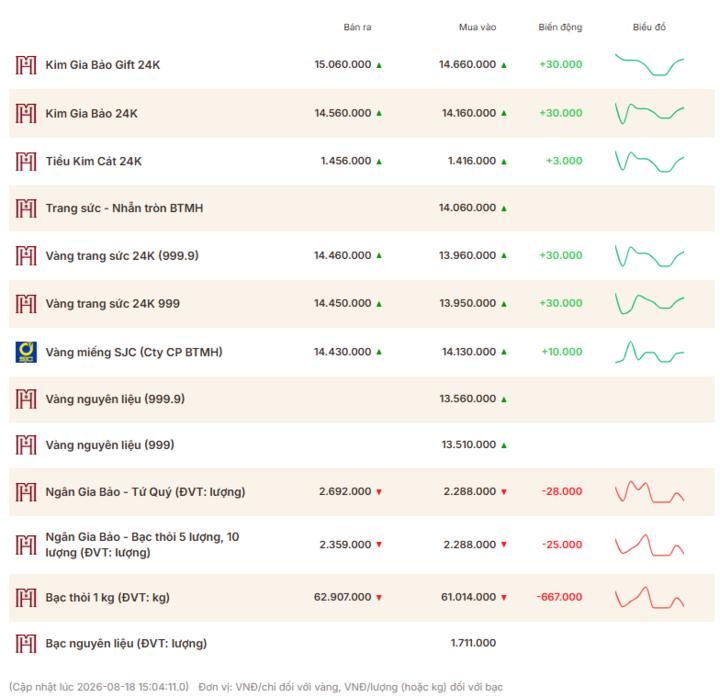Click the green up arrow next to 15.060.000
Image resolution: width=720 pixels, height=697 pixels.
(x=379, y=65)
